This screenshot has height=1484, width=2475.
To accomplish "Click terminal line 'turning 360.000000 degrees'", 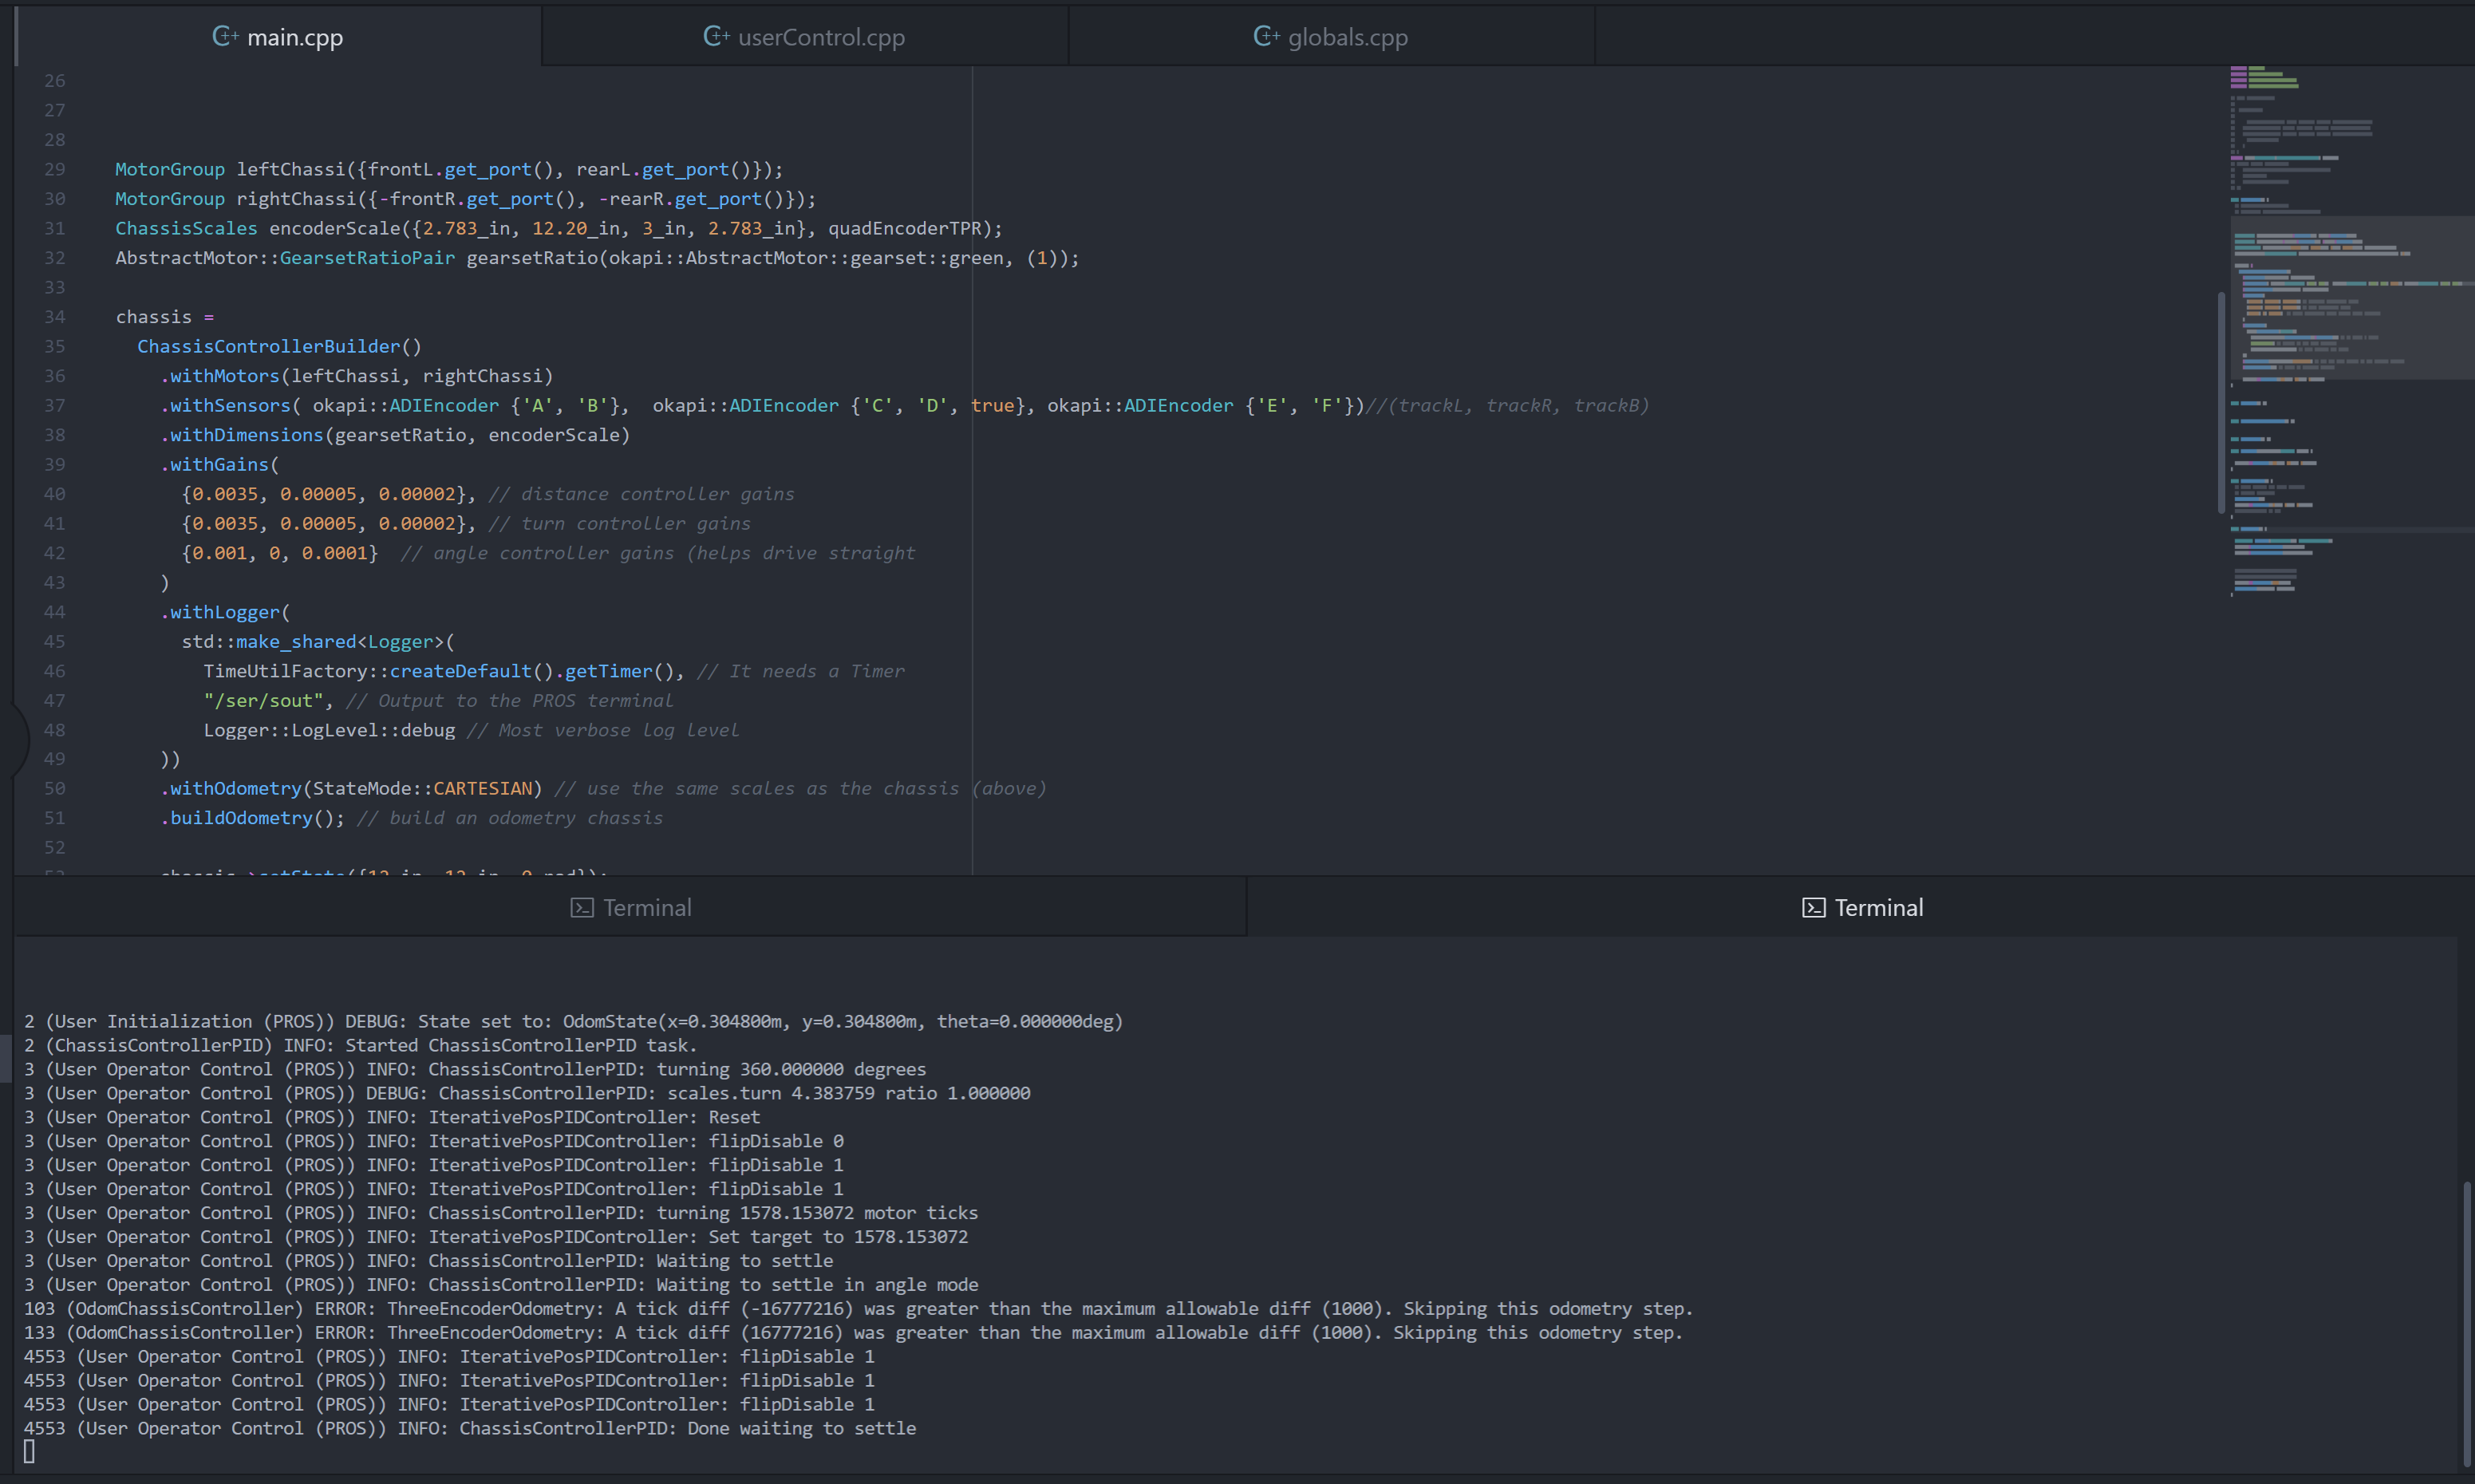I will tap(475, 1069).
